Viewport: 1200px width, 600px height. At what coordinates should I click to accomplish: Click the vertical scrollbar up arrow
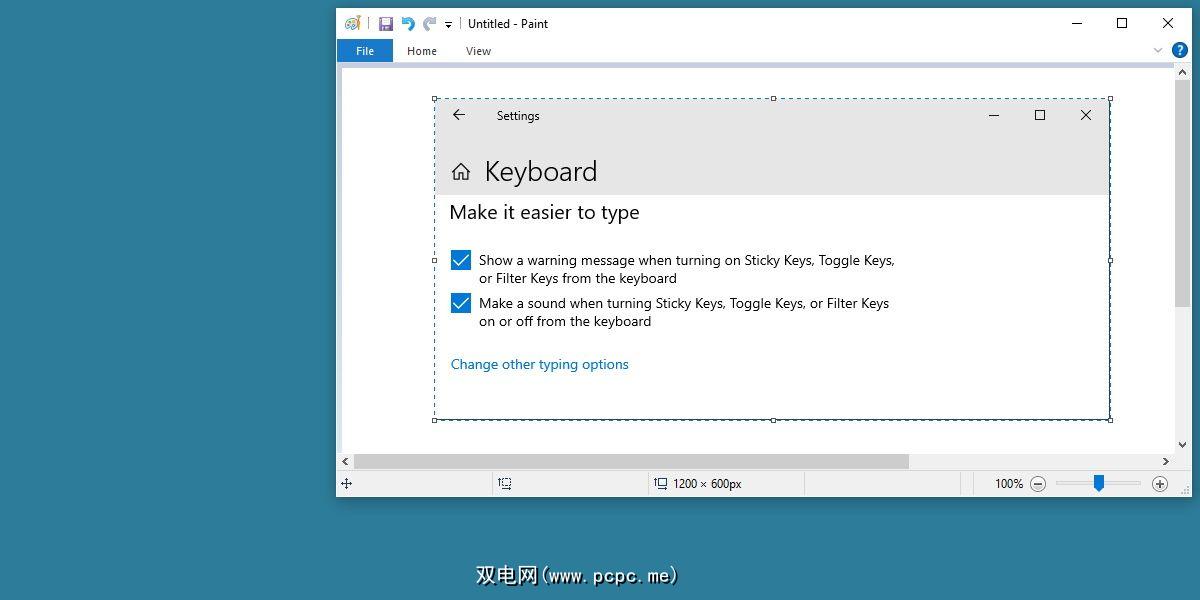1182,74
